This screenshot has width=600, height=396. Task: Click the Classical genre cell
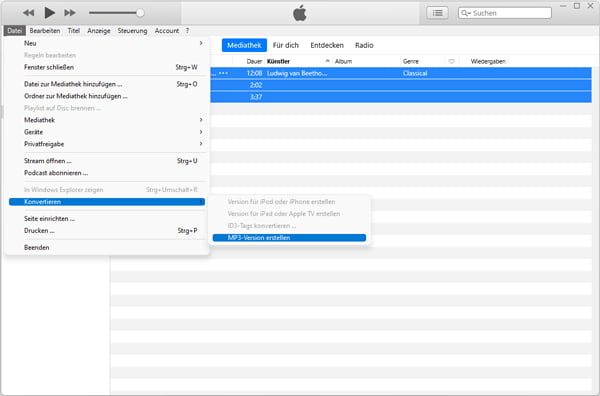click(x=415, y=73)
